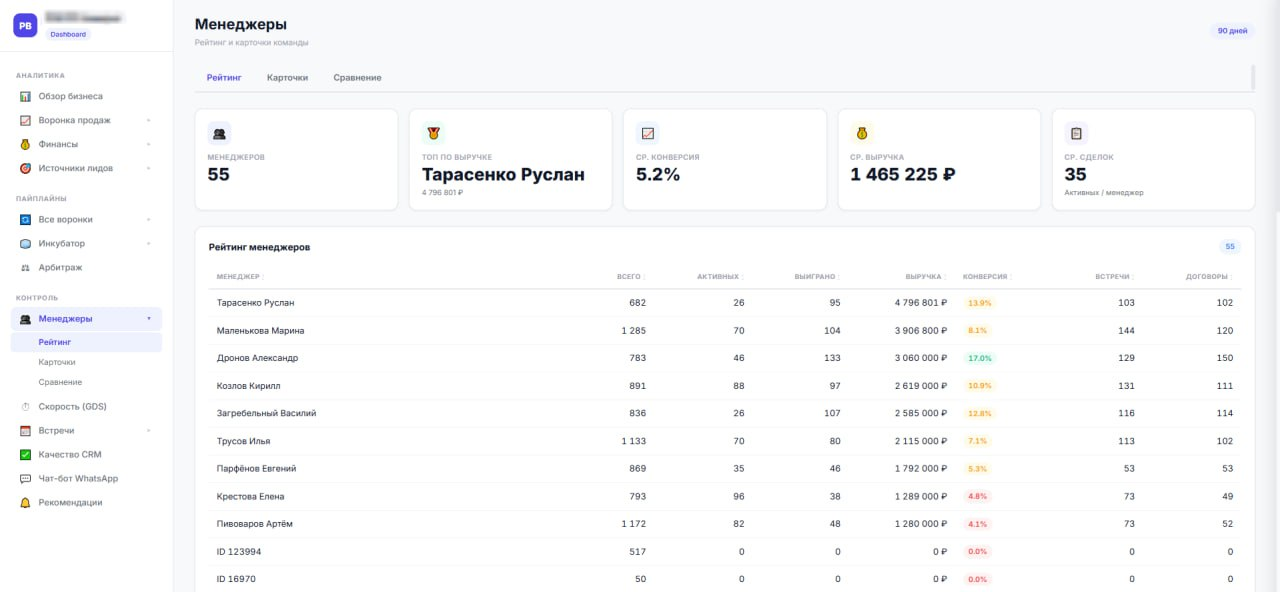Click the Воронка продаж sidebar icon
The height and width of the screenshot is (592, 1280).
25,120
